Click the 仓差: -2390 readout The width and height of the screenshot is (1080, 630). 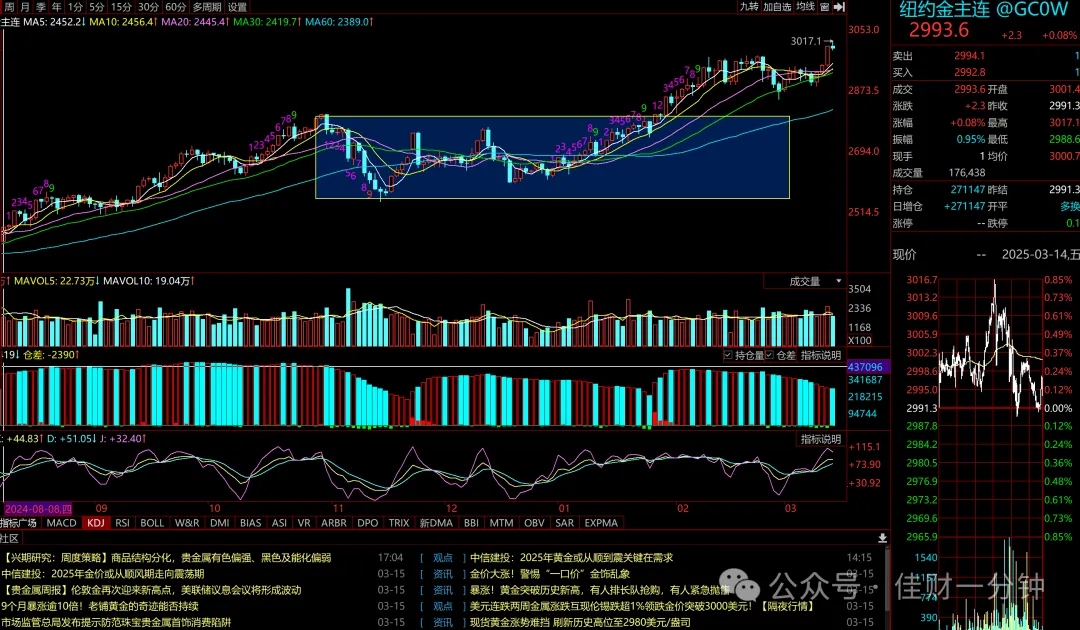tap(50, 355)
